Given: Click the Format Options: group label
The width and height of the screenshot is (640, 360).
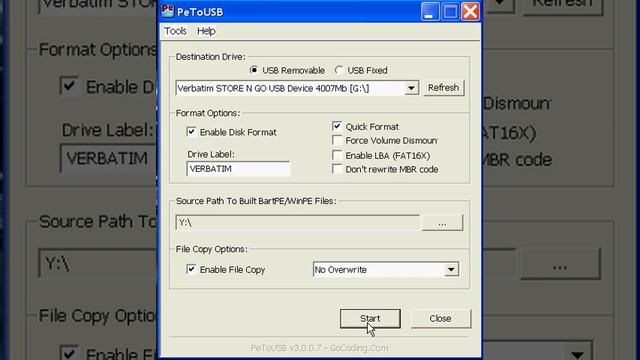Looking at the screenshot, I should pos(208,113).
